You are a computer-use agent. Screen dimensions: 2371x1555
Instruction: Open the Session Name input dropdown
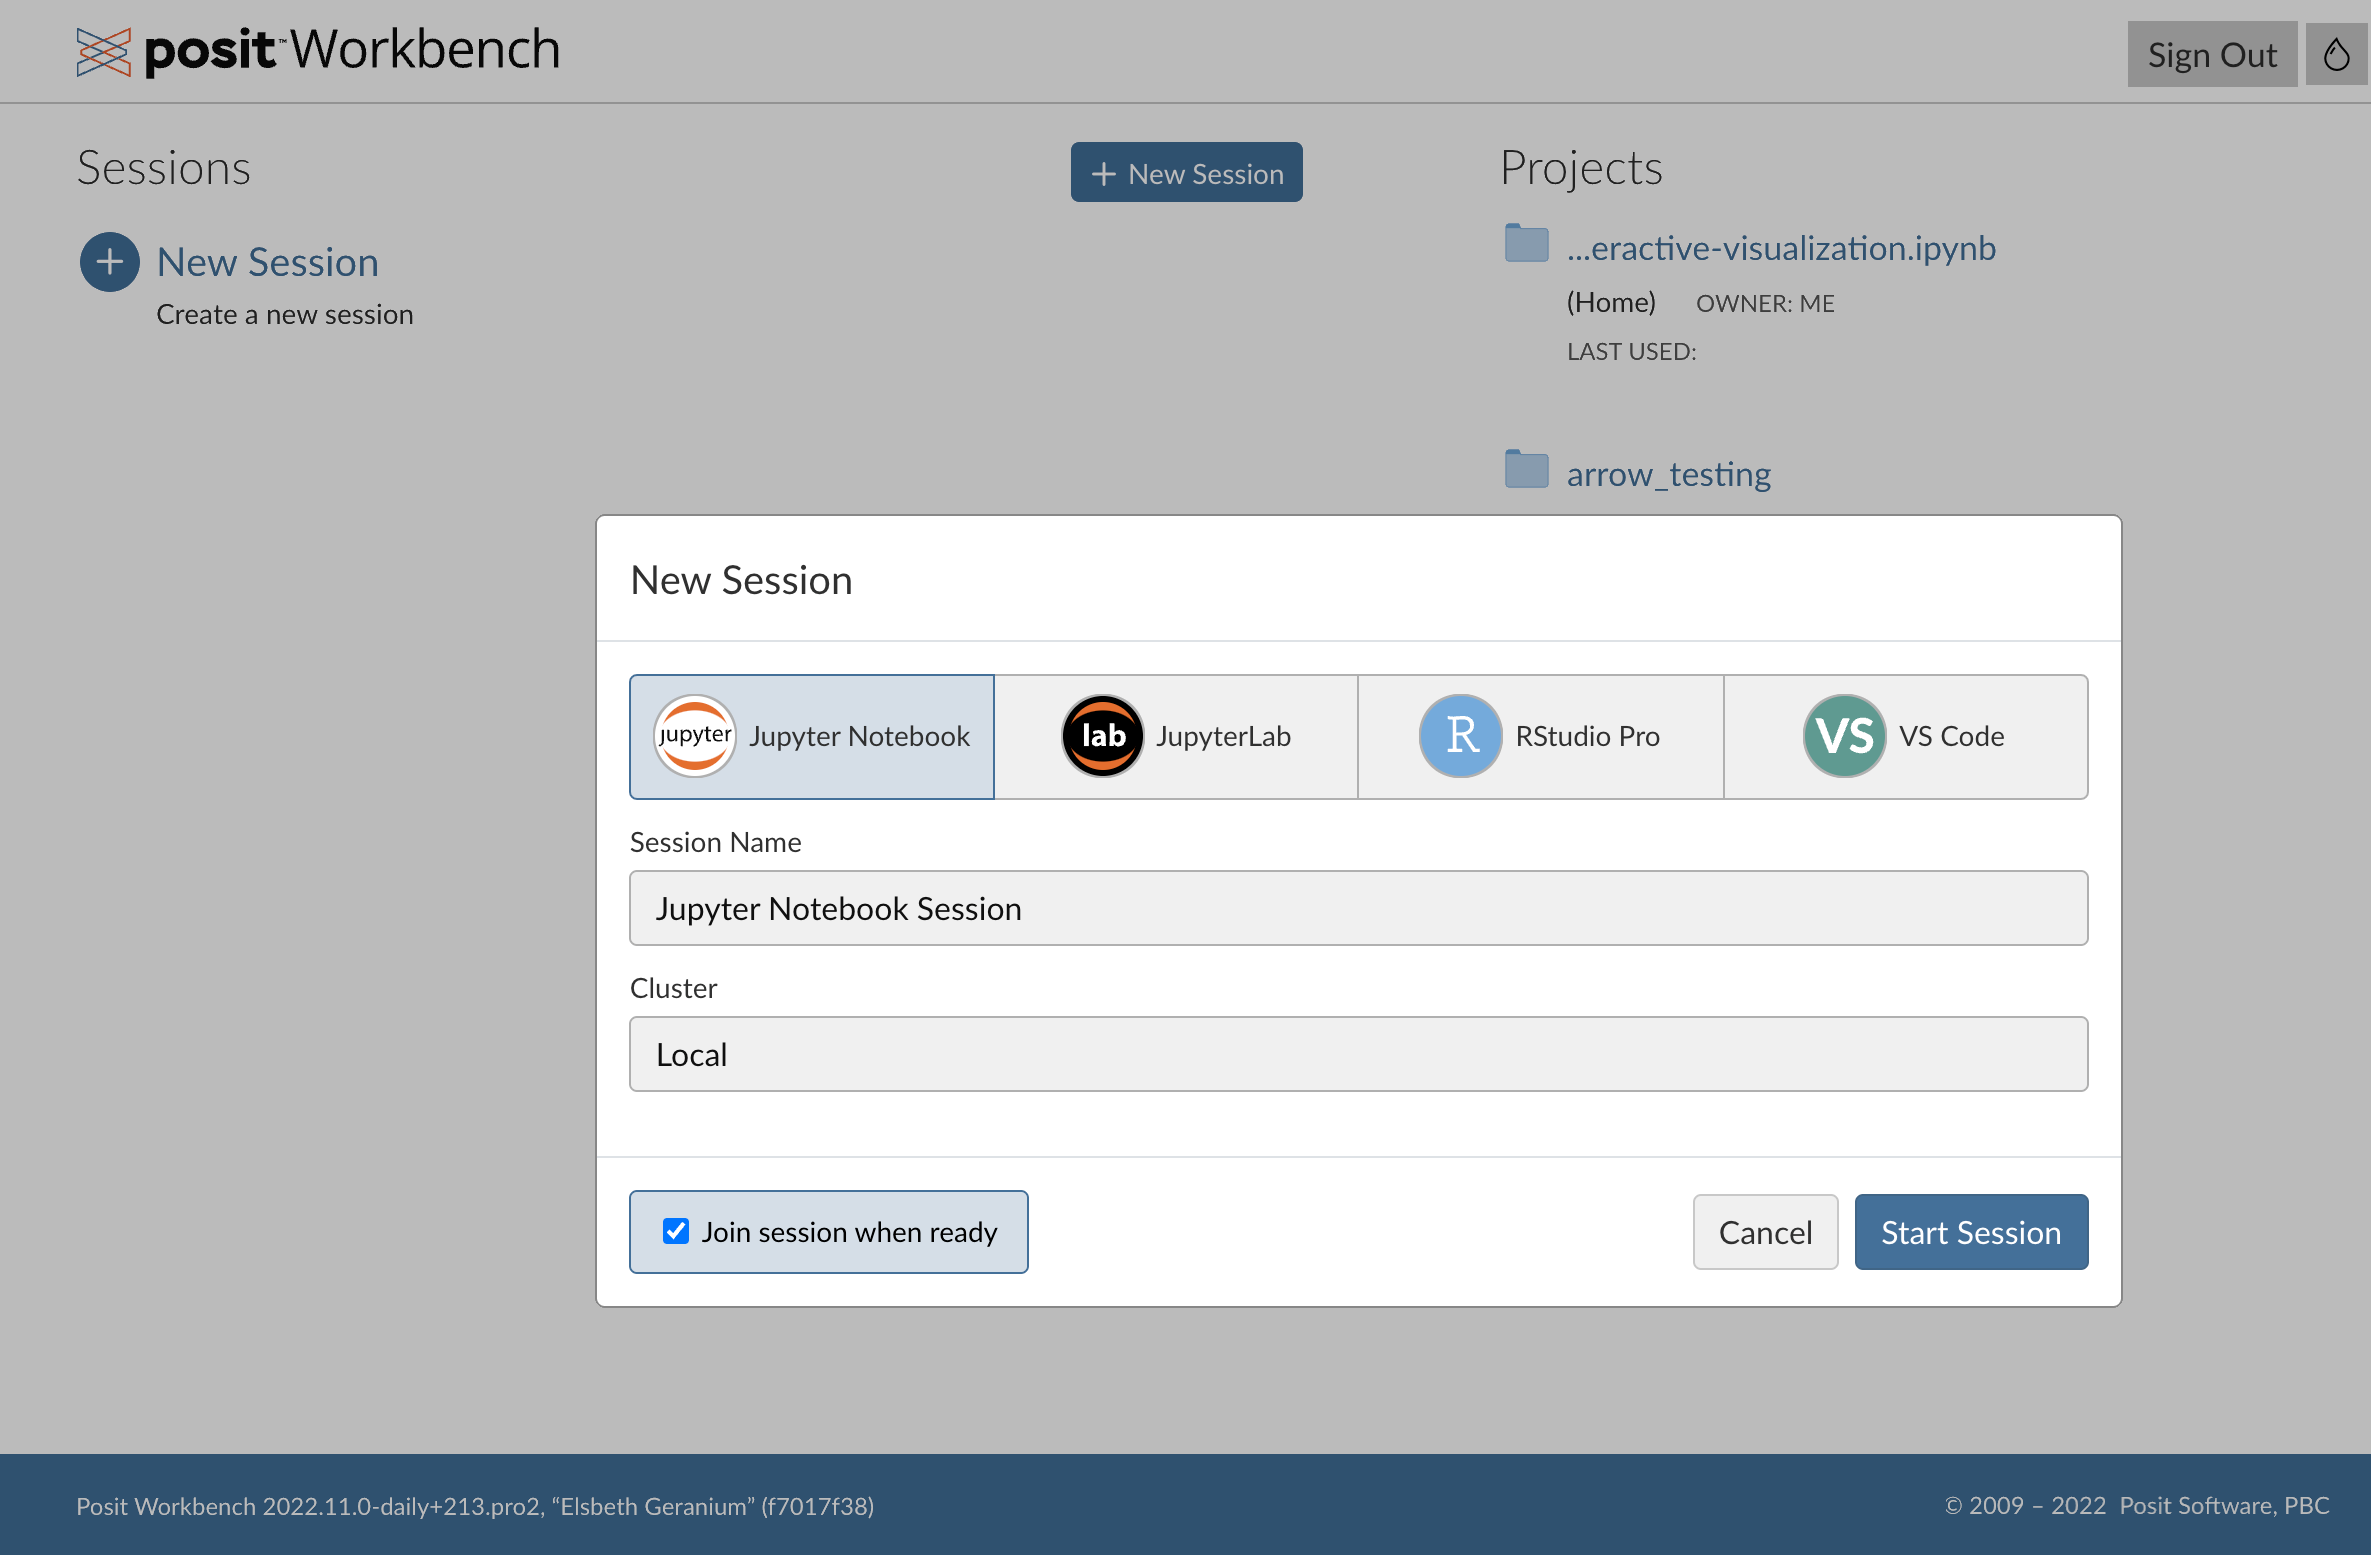(1359, 908)
